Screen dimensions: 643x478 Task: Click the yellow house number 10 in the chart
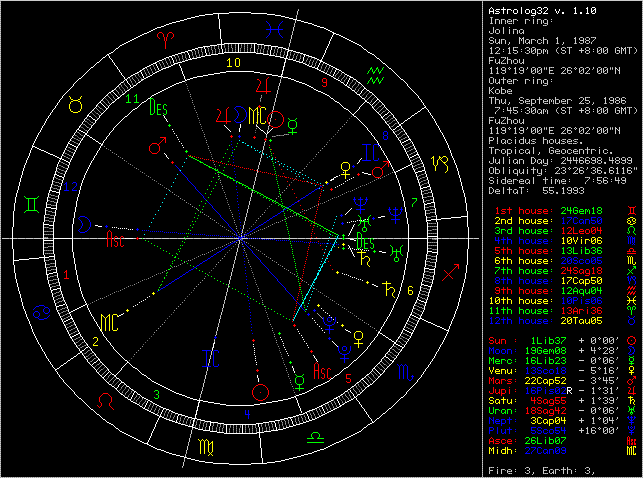point(233,63)
